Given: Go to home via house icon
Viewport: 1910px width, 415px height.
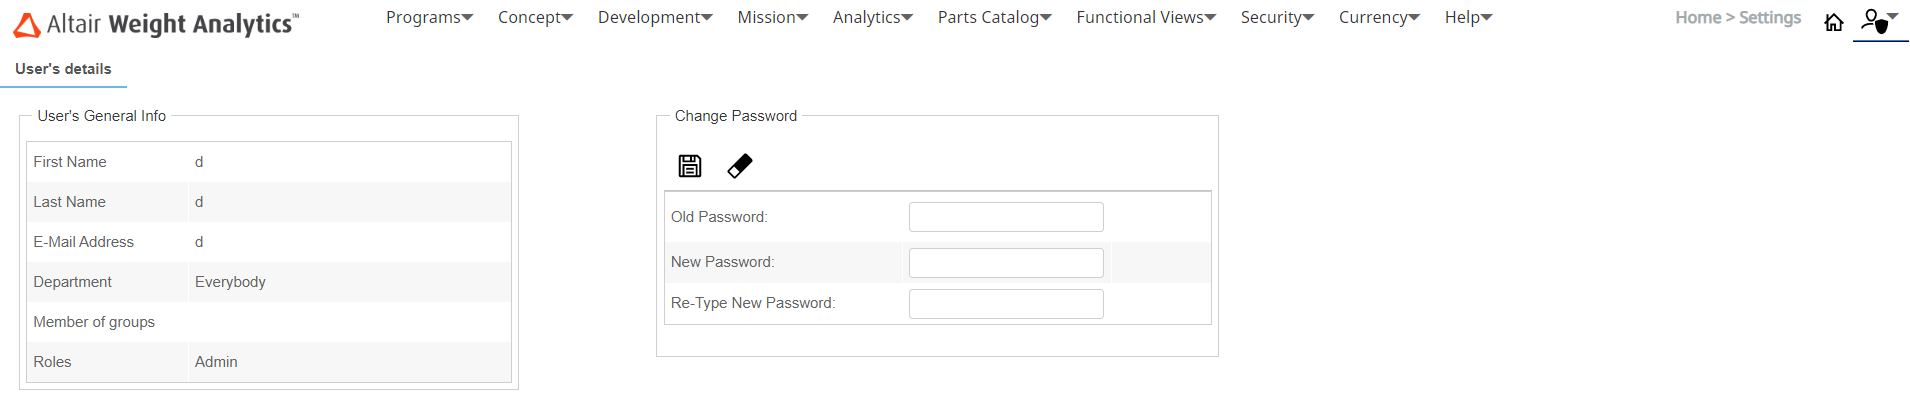Looking at the screenshot, I should (1833, 22).
